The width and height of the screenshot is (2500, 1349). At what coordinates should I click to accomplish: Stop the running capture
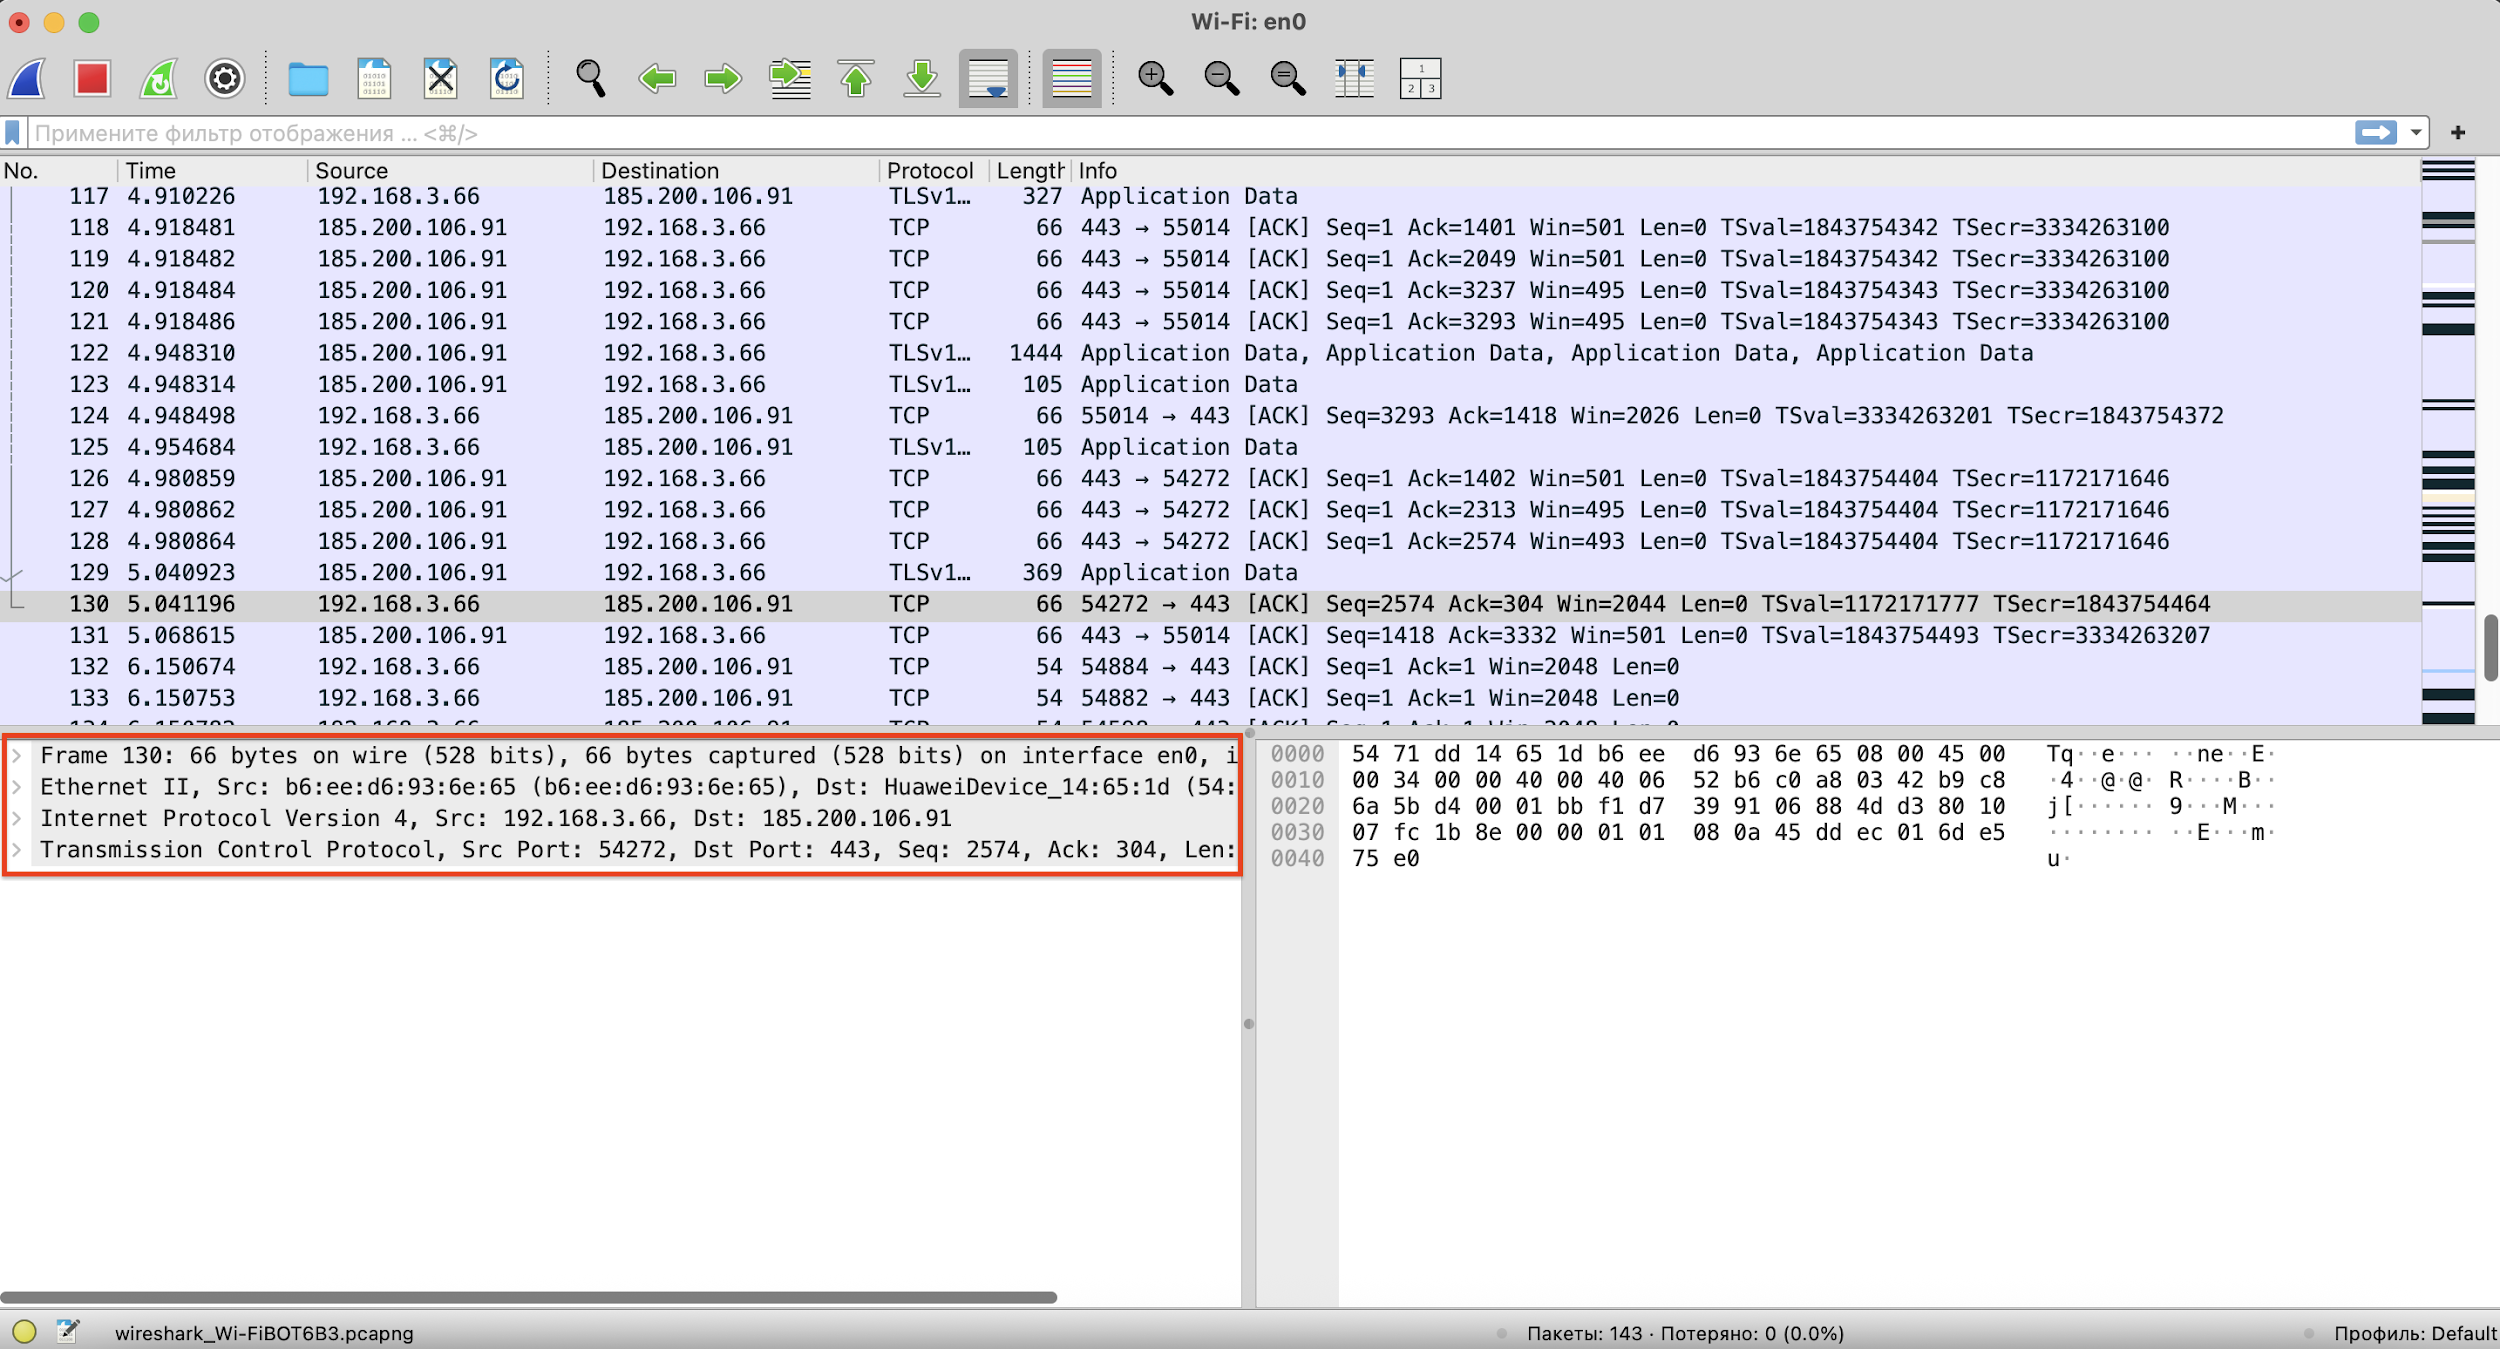pos(92,78)
